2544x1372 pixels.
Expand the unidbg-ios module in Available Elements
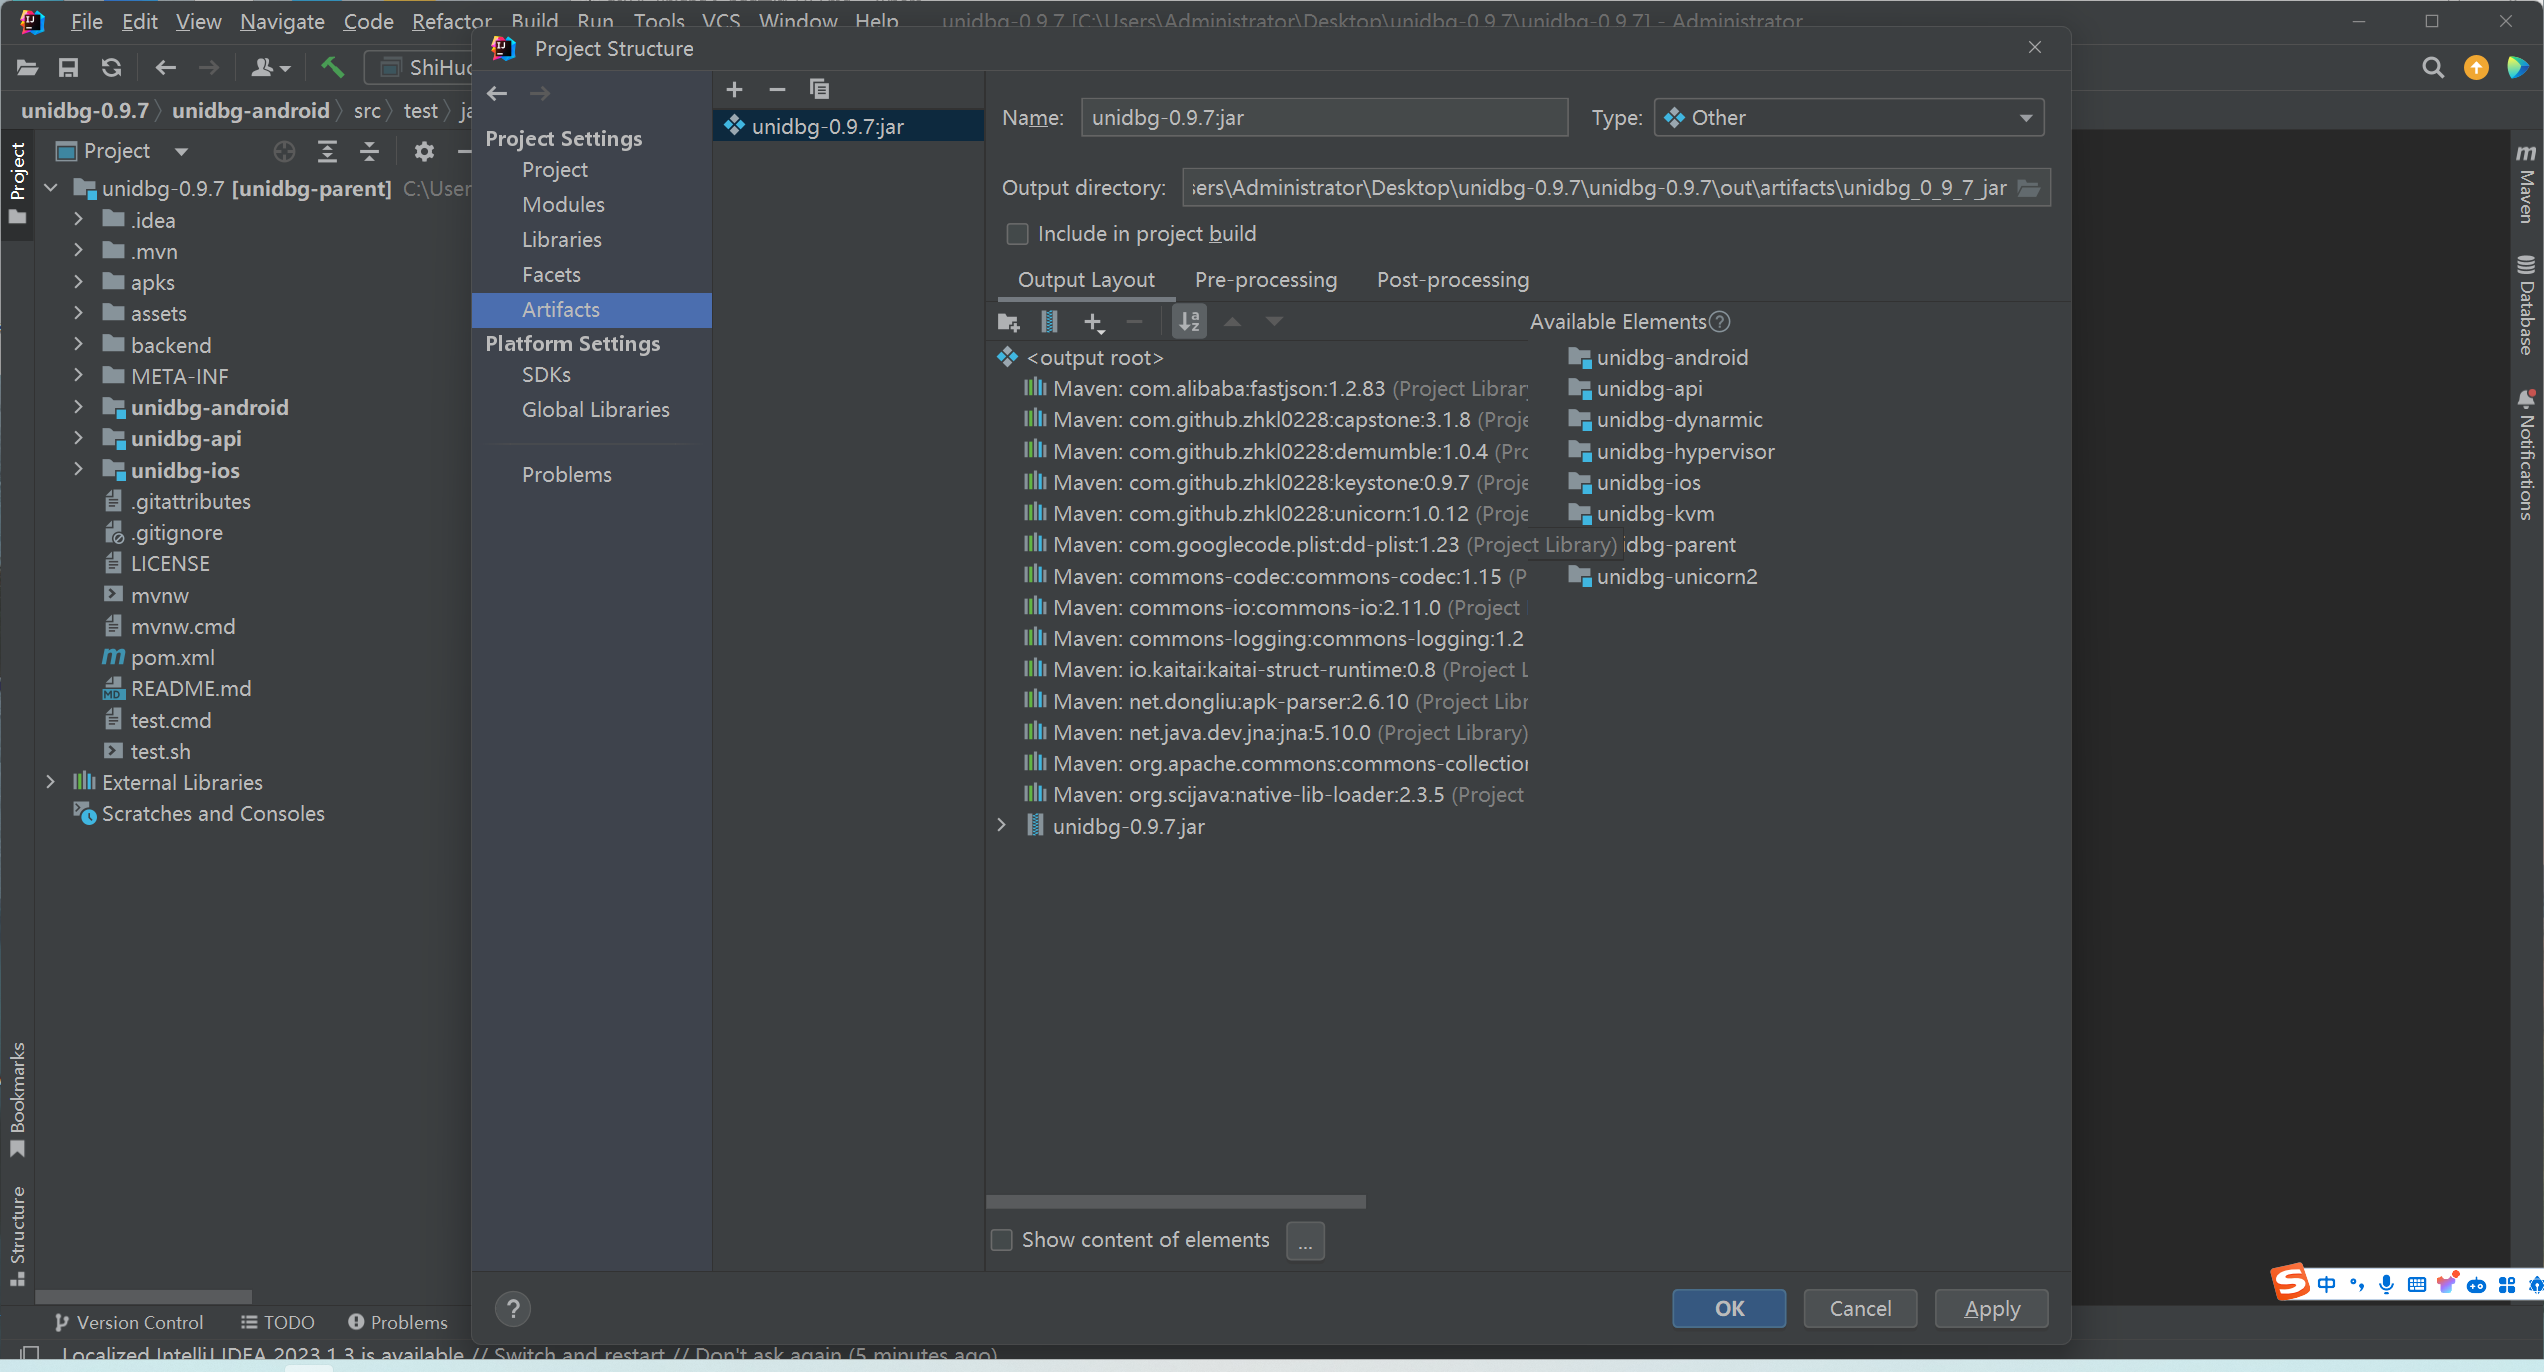(x=1645, y=482)
